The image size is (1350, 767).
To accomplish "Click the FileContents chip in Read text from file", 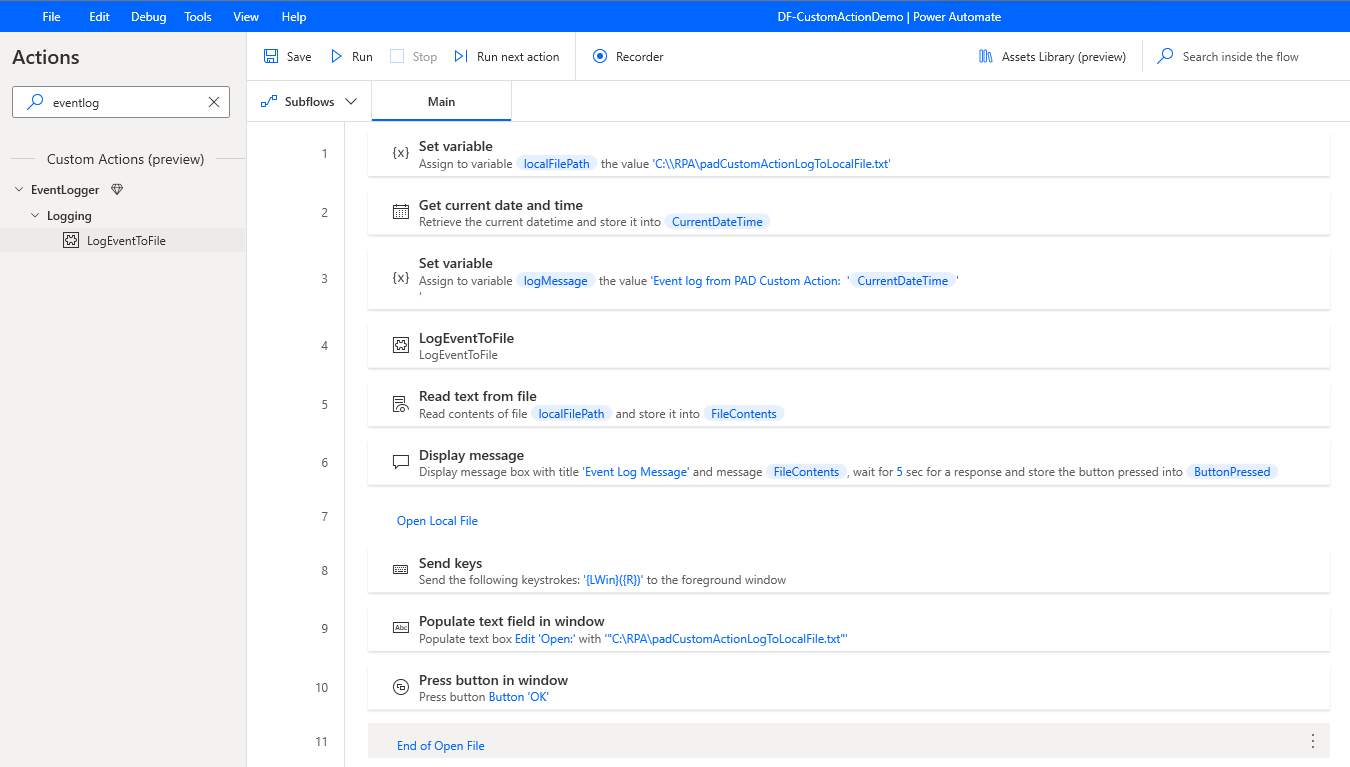I will 744,414.
